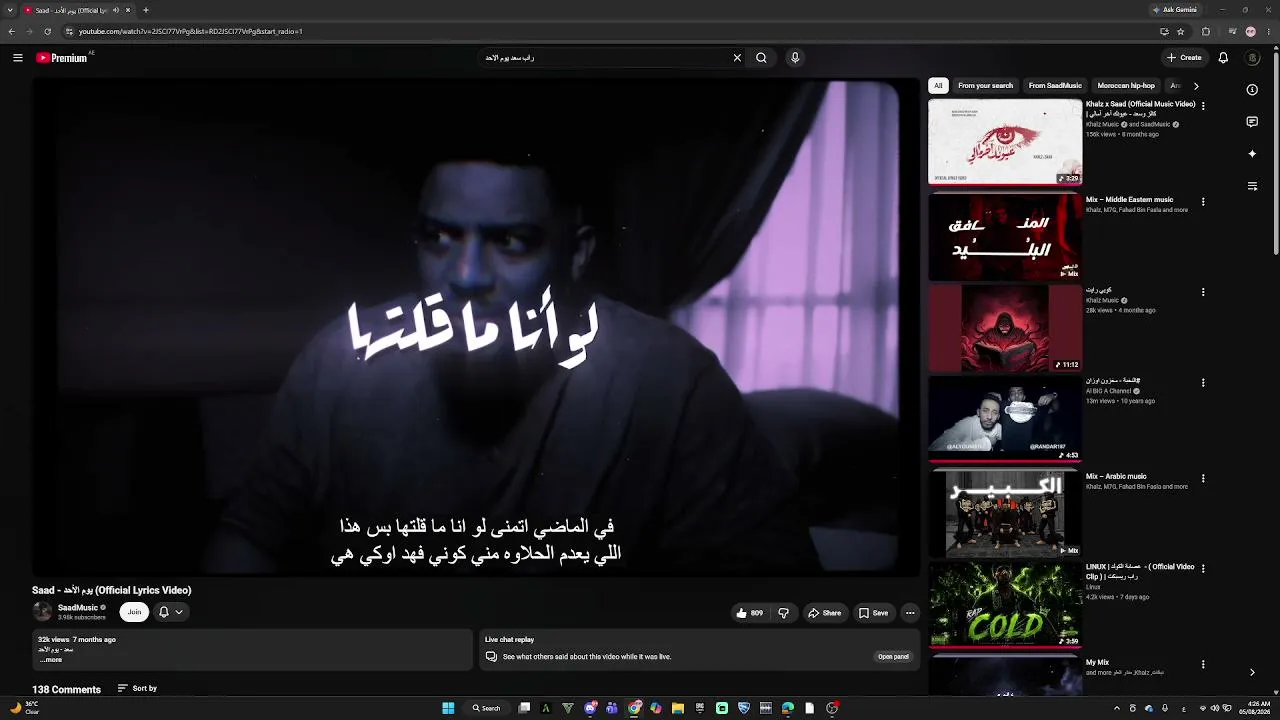
Task: Open browser extensions puzzle icon
Action: pos(1206,31)
